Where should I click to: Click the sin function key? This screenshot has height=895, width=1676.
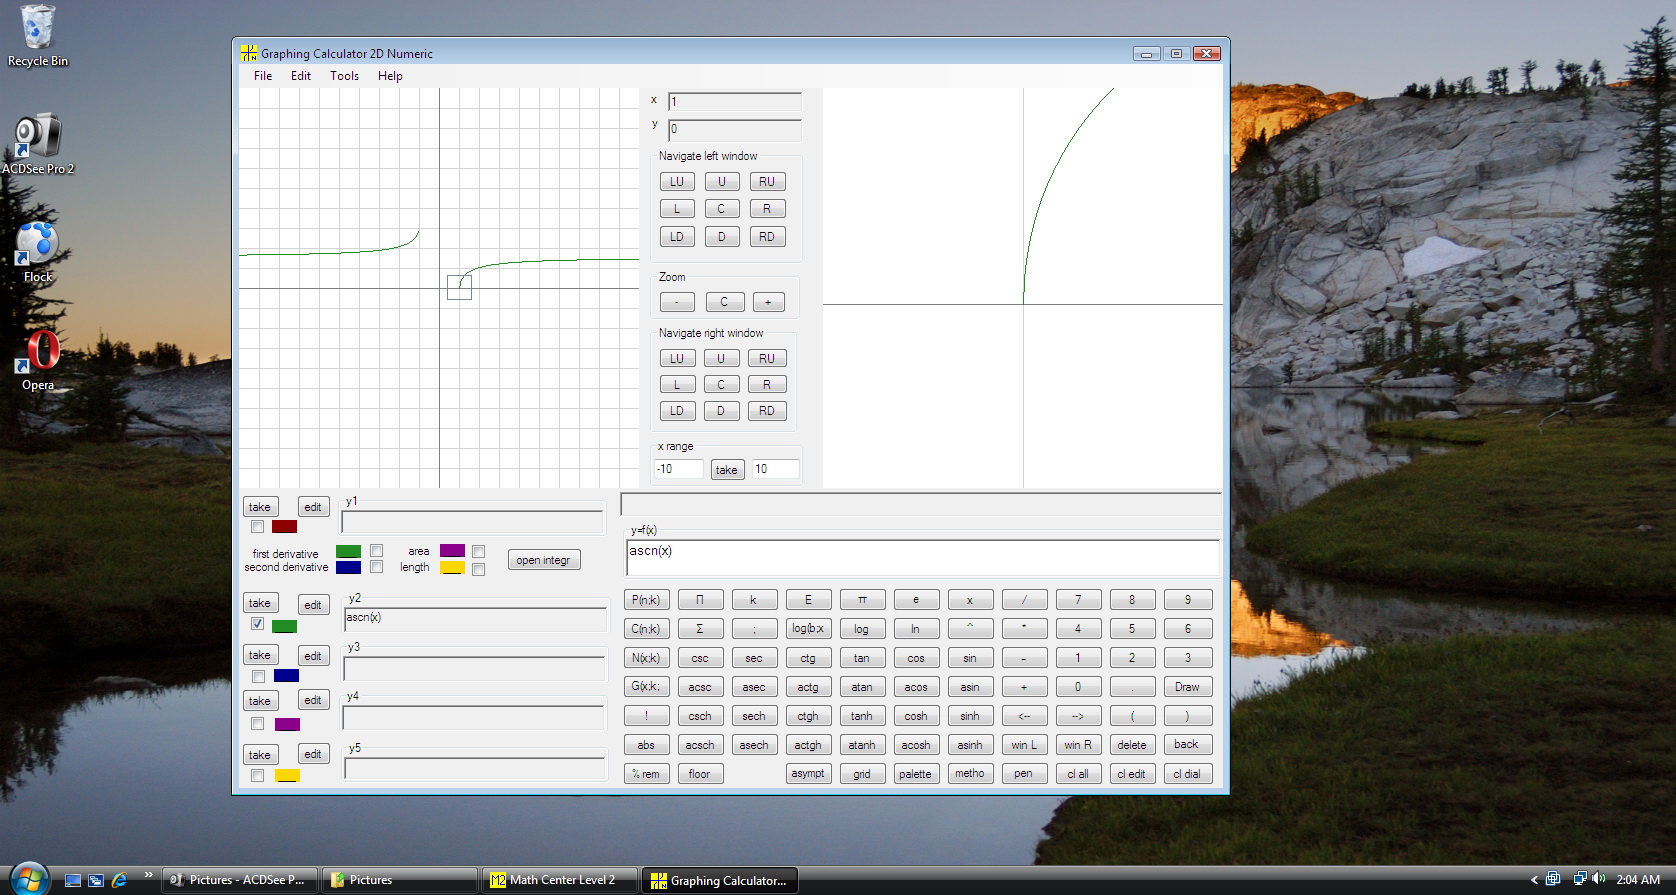[970, 658]
